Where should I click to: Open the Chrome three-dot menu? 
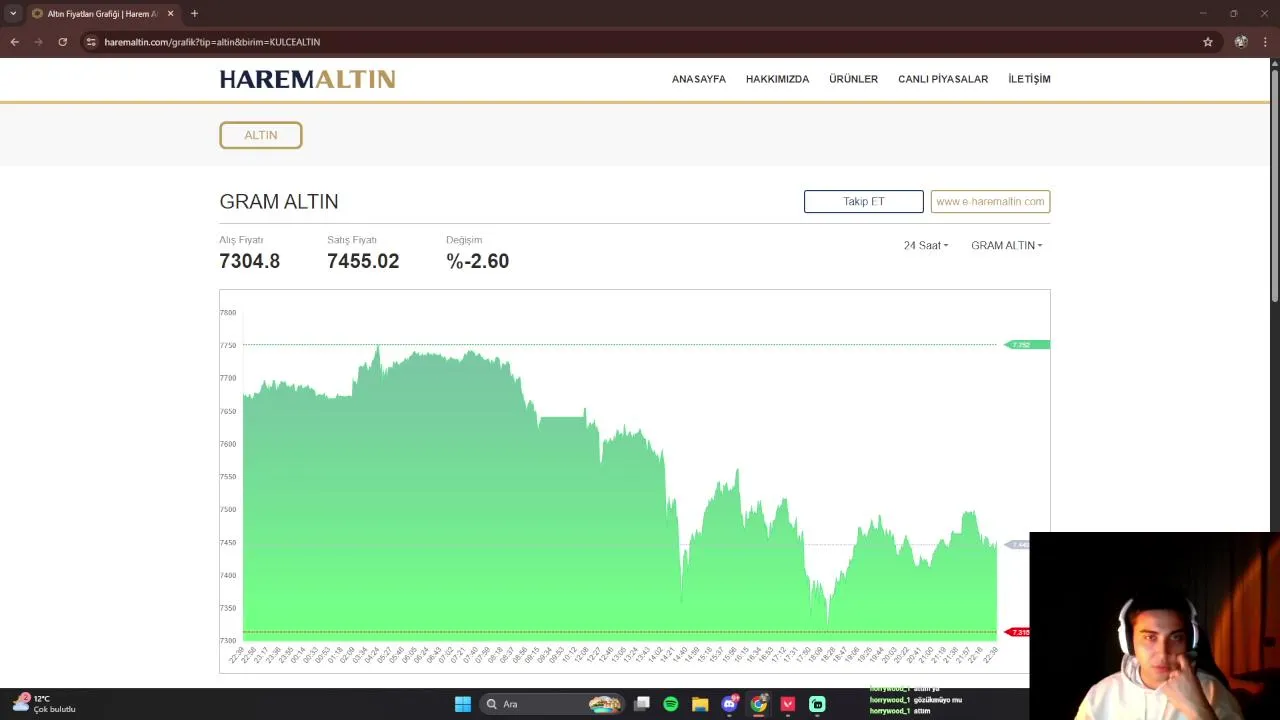[1266, 42]
